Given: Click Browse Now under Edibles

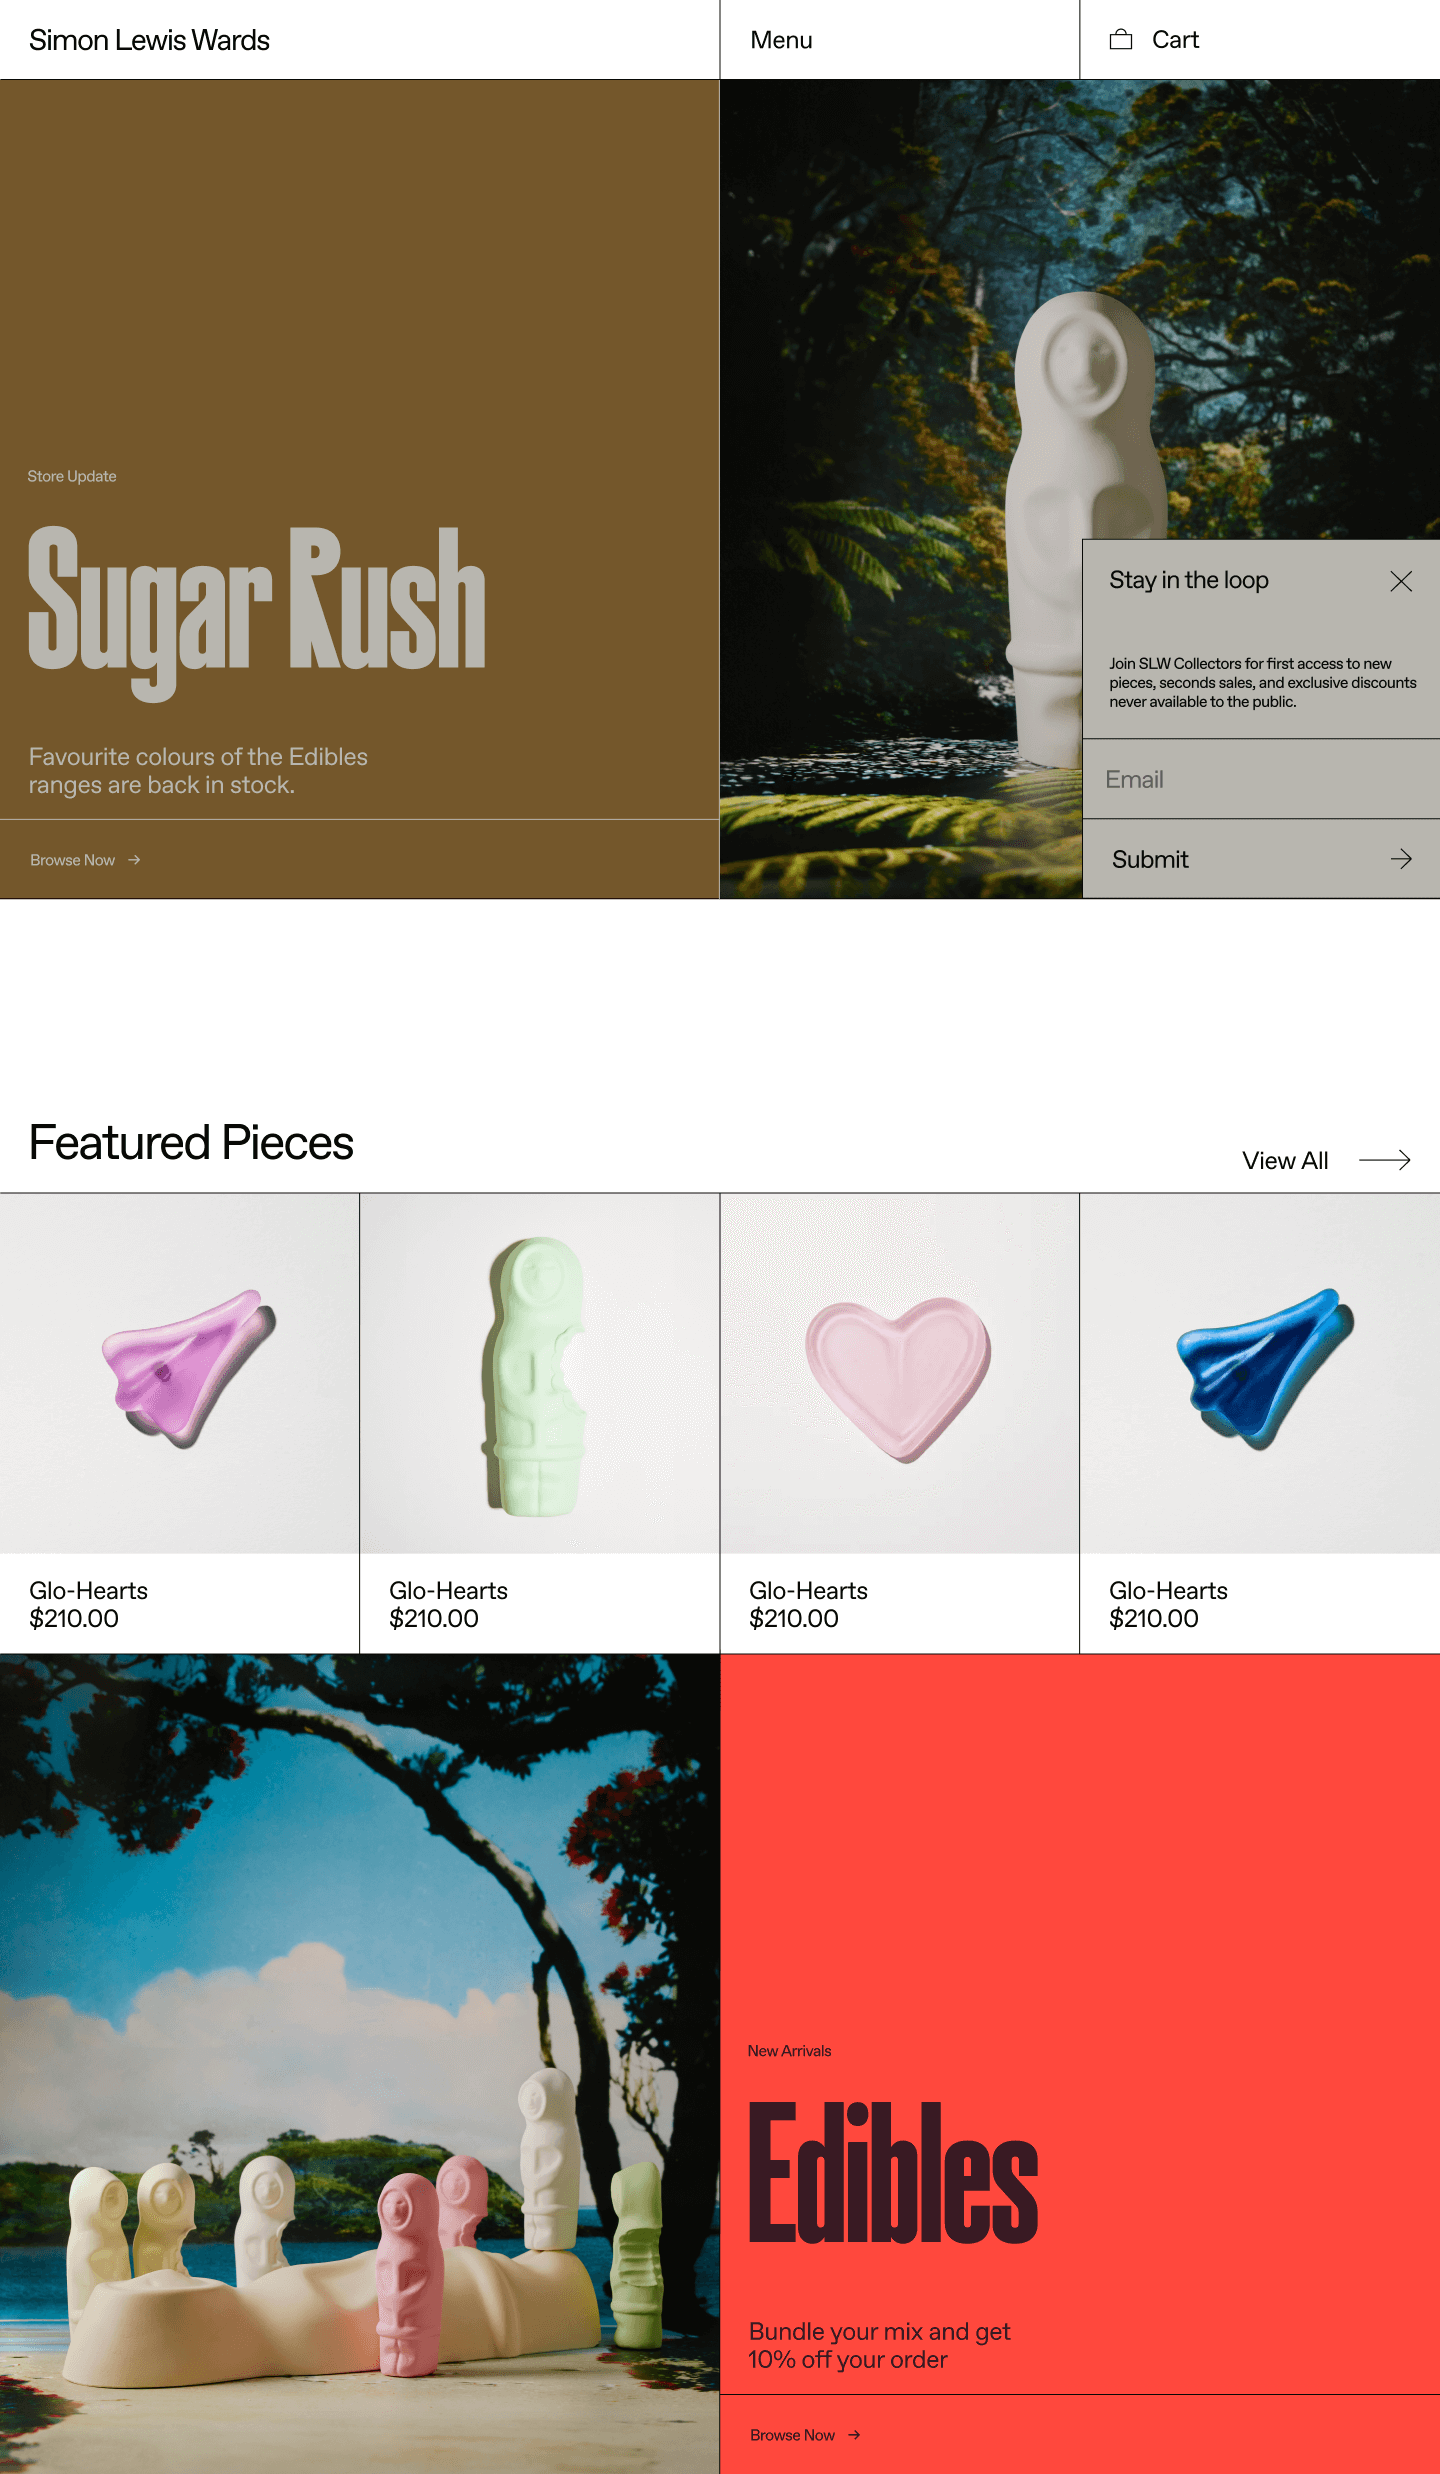Looking at the screenshot, I should point(792,2435).
